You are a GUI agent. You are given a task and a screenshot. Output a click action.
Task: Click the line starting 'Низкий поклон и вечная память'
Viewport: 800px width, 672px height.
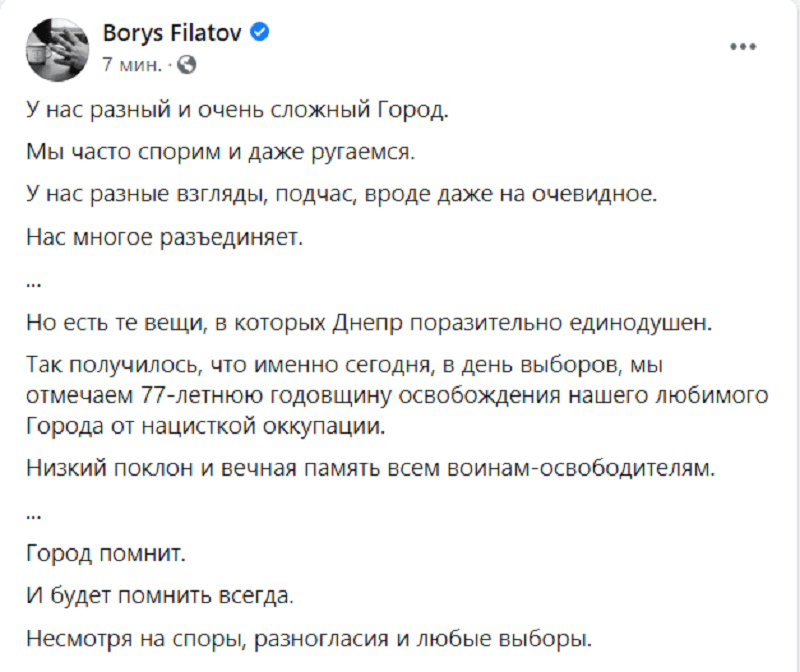pos(372,469)
